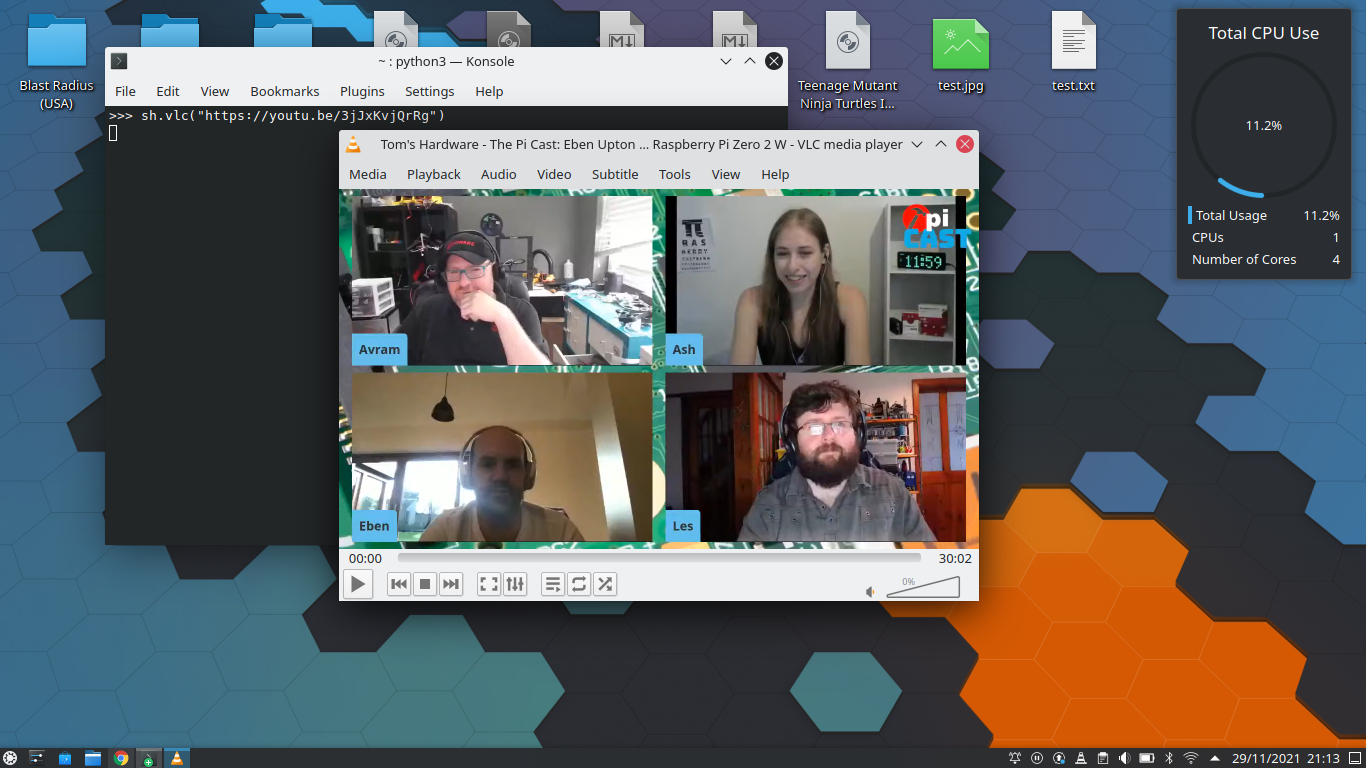The image size is (1366, 768).
Task: Seek along the VLC progress bar
Action: click(659, 558)
